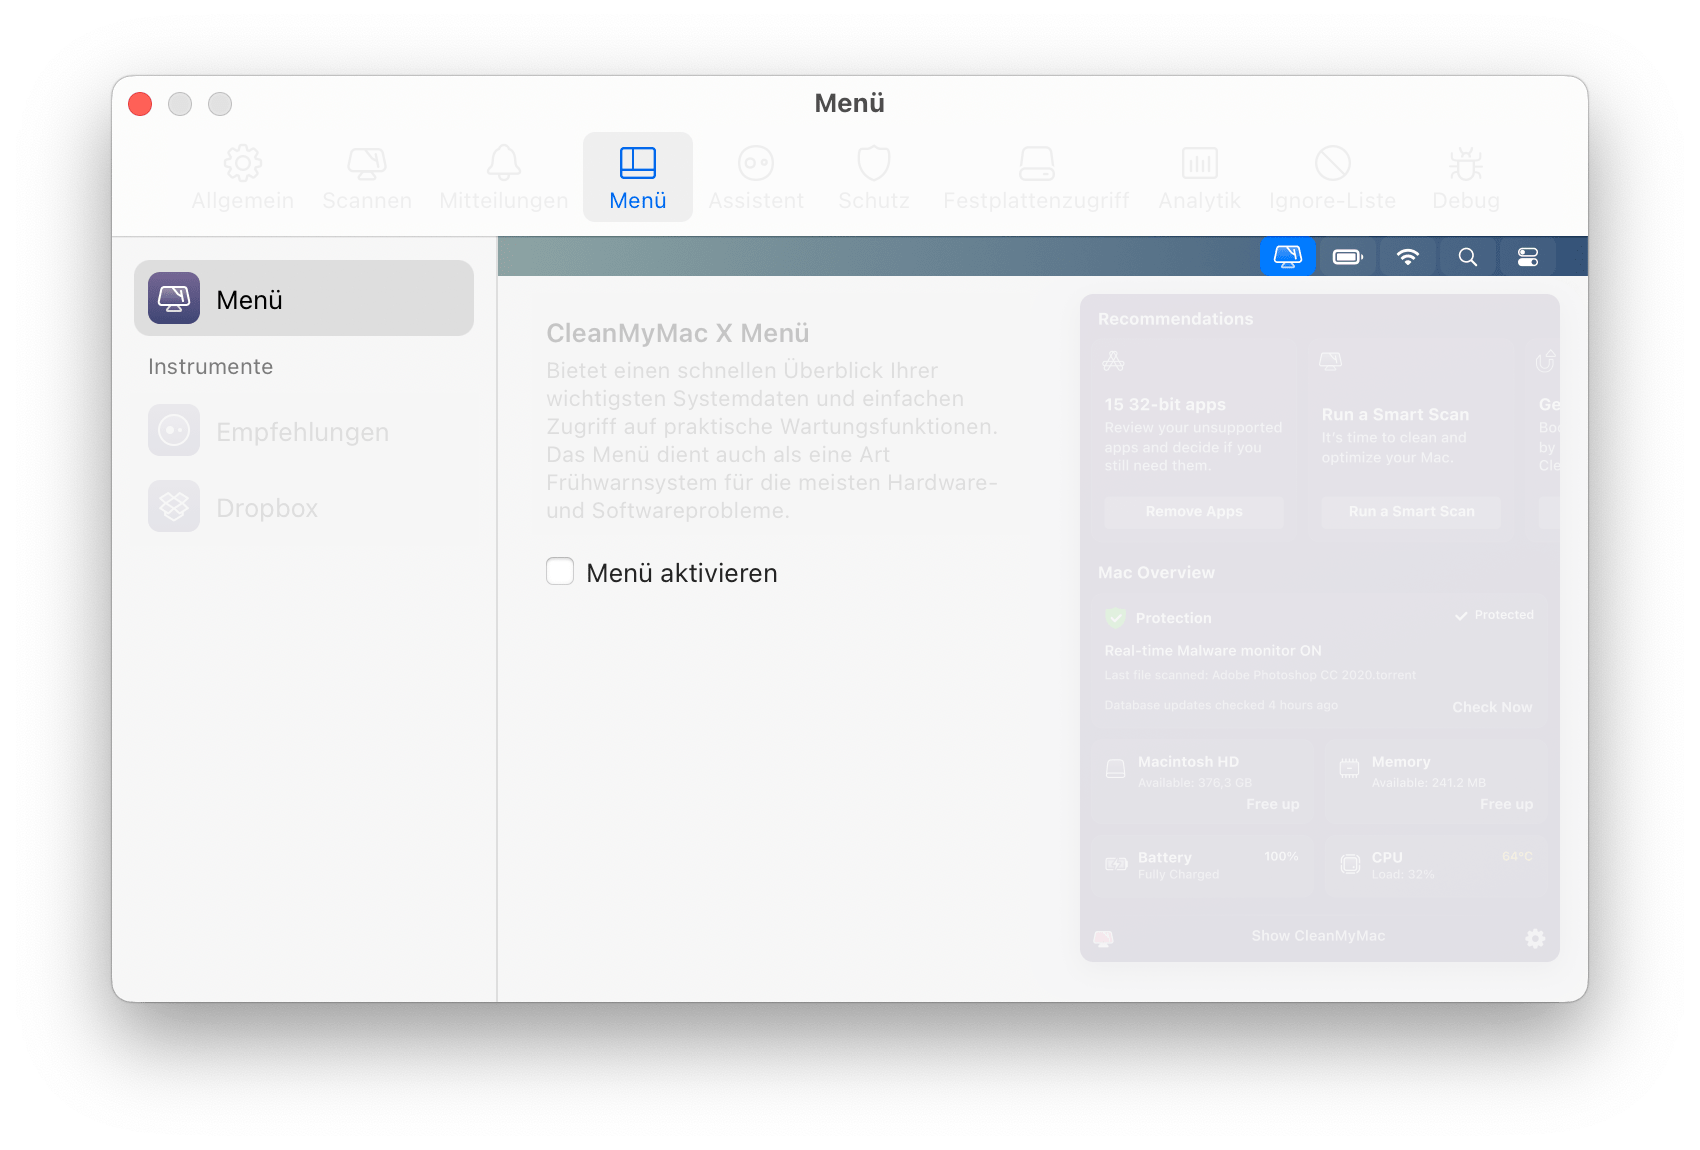This screenshot has width=1700, height=1150.
Task: Click the Wi-Fi menu bar icon
Action: point(1408,257)
